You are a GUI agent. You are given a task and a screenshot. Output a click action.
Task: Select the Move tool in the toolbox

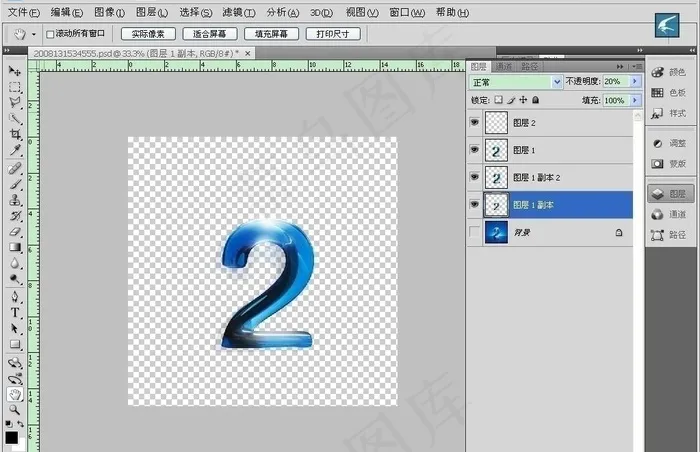point(15,71)
